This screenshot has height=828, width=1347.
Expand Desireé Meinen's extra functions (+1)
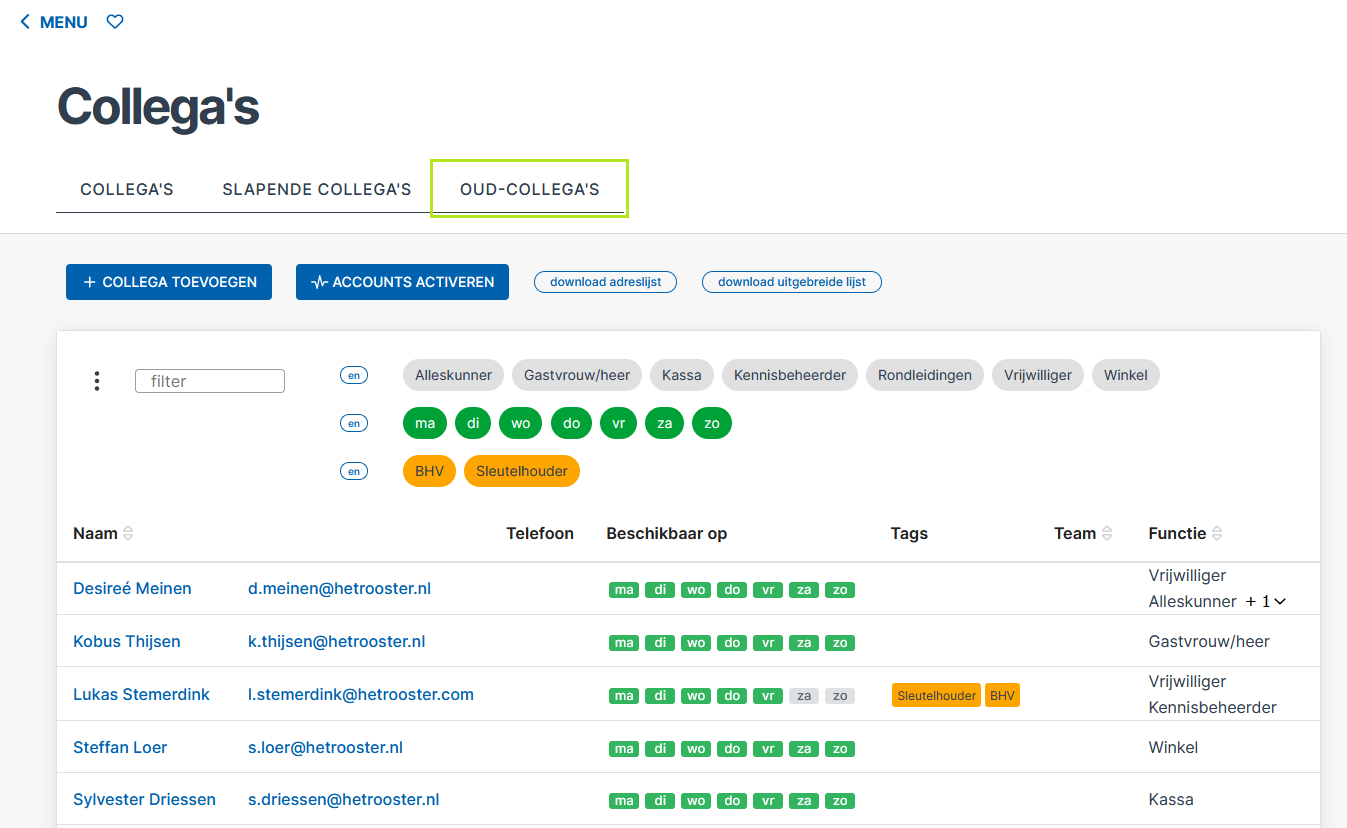pos(1266,601)
